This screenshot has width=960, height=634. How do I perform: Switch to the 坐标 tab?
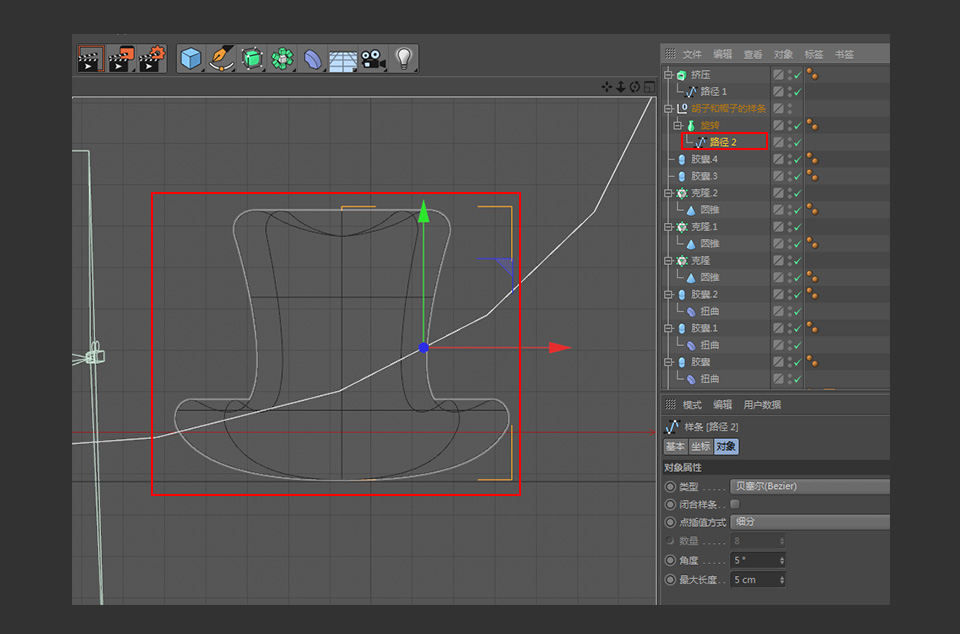(701, 447)
